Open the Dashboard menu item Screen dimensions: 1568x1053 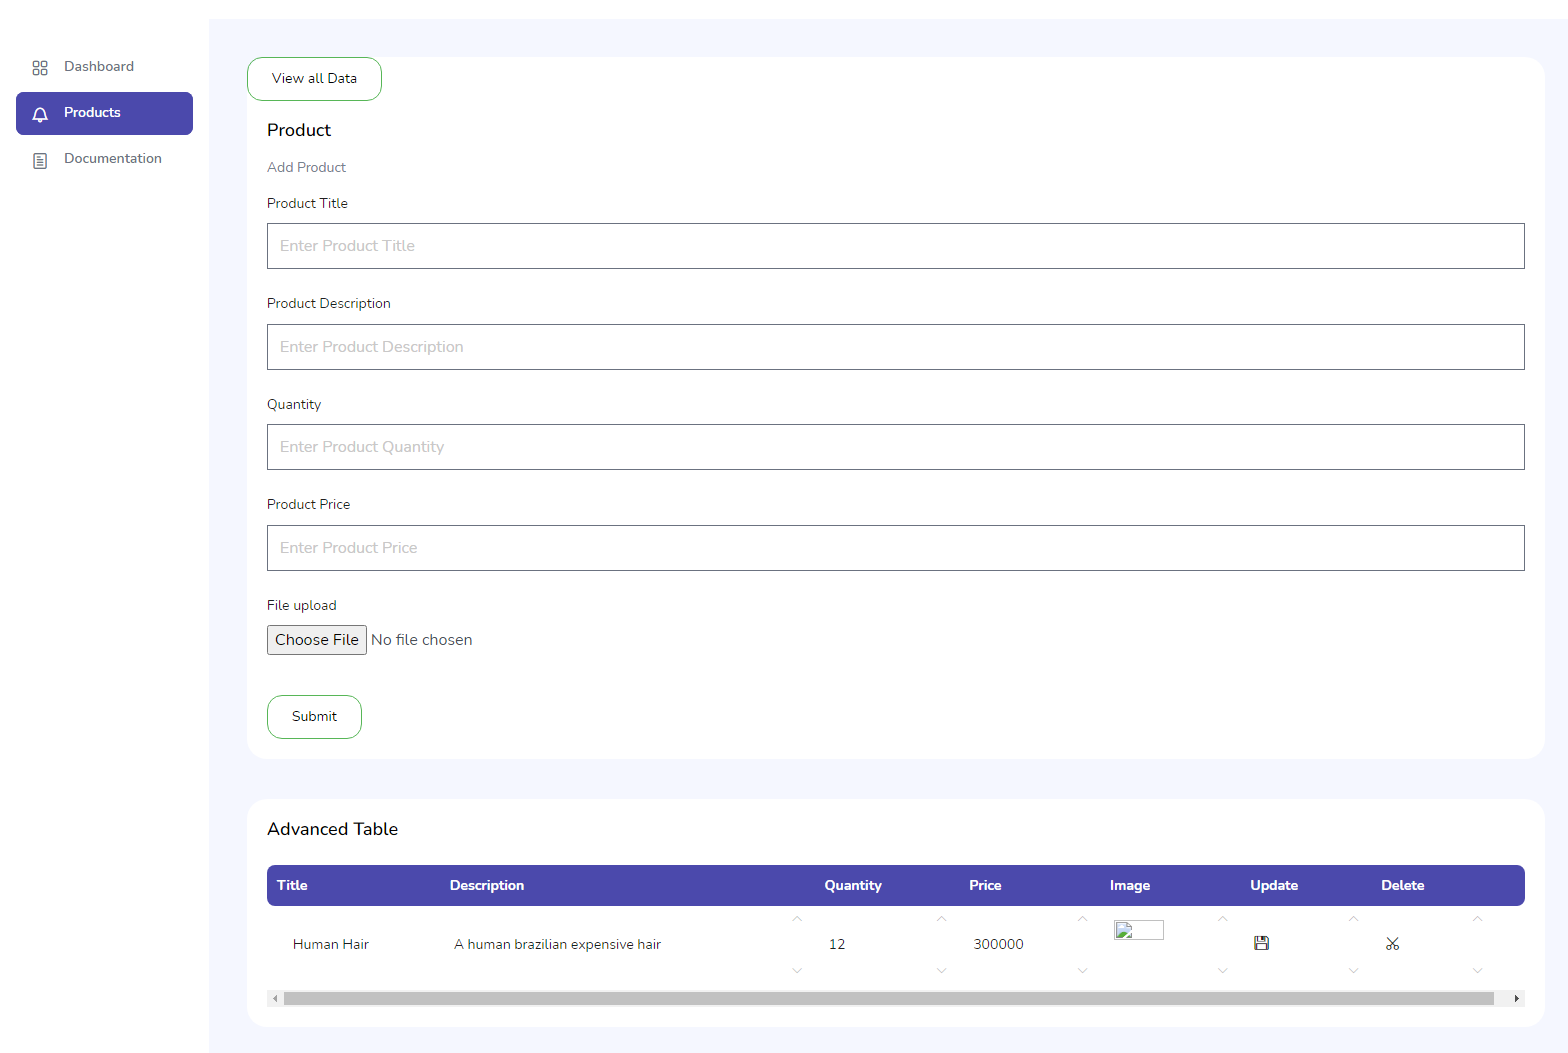104,67
